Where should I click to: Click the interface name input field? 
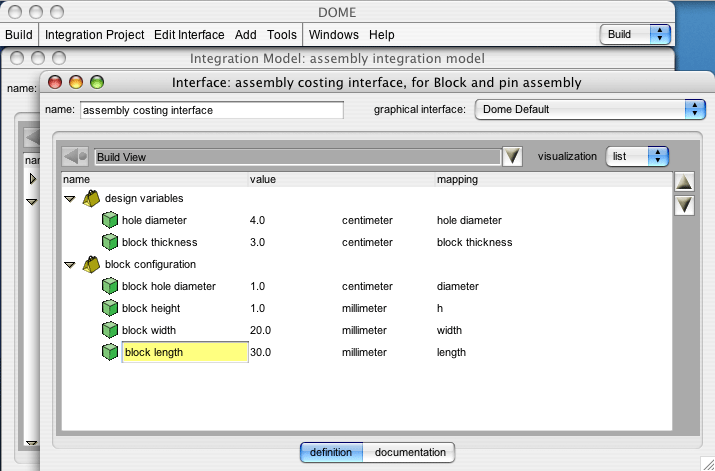[x=212, y=110]
